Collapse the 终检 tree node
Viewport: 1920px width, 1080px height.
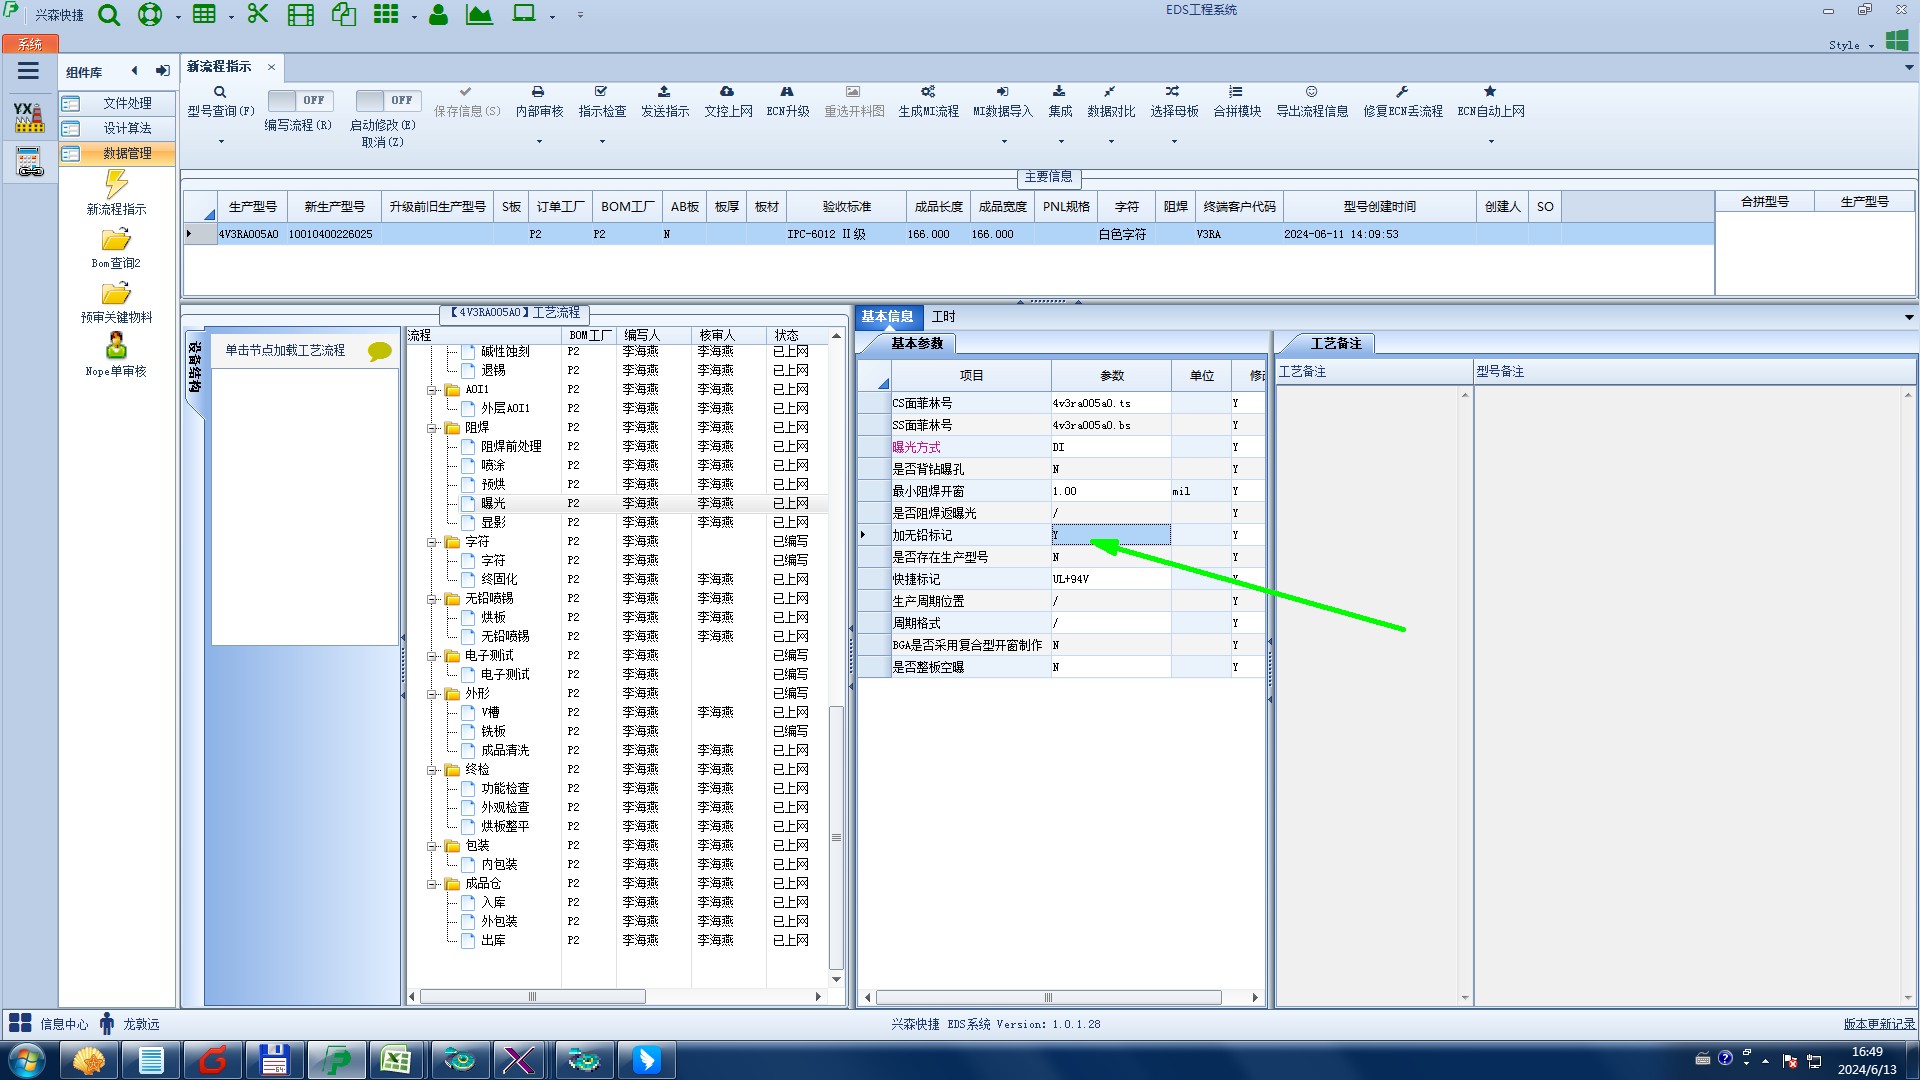(x=433, y=770)
